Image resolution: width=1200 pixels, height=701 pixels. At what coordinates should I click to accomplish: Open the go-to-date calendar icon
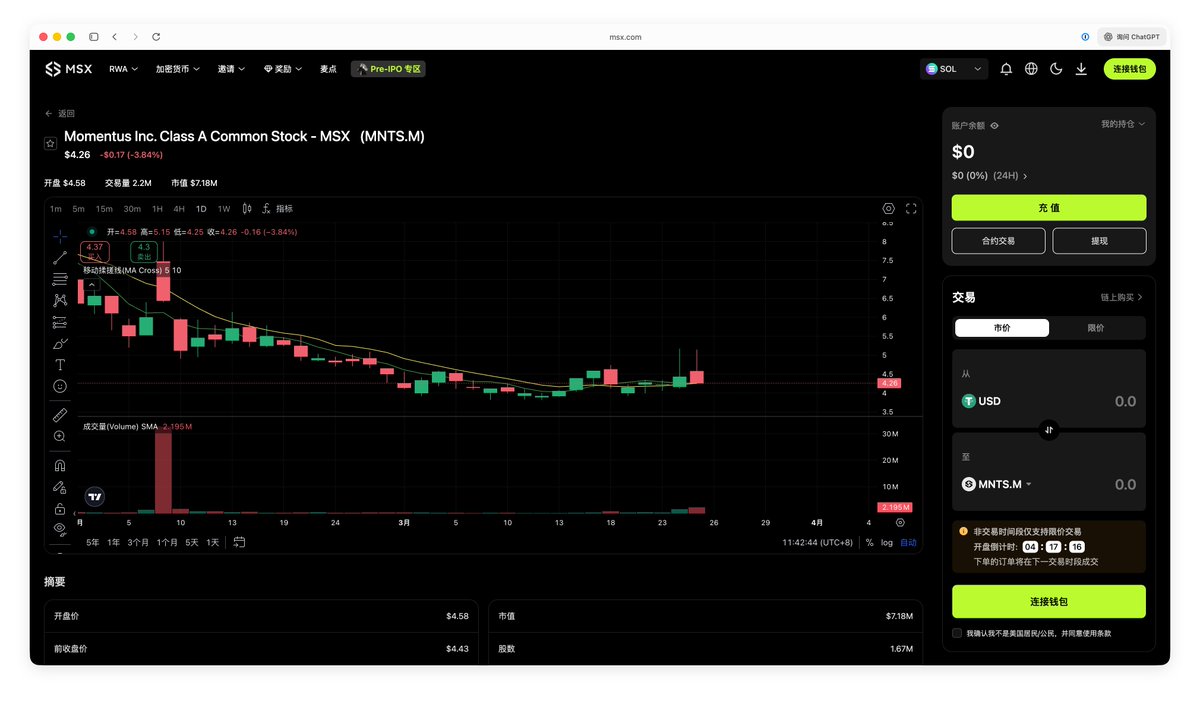click(239, 542)
